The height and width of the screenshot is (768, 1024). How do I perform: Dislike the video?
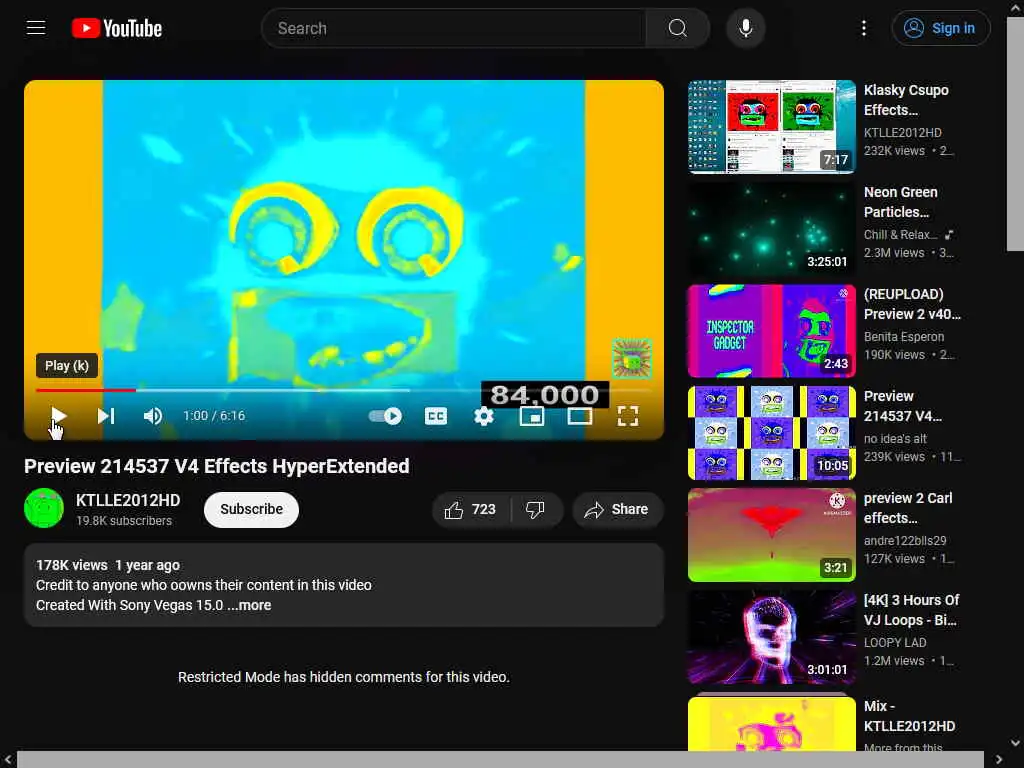(x=536, y=509)
